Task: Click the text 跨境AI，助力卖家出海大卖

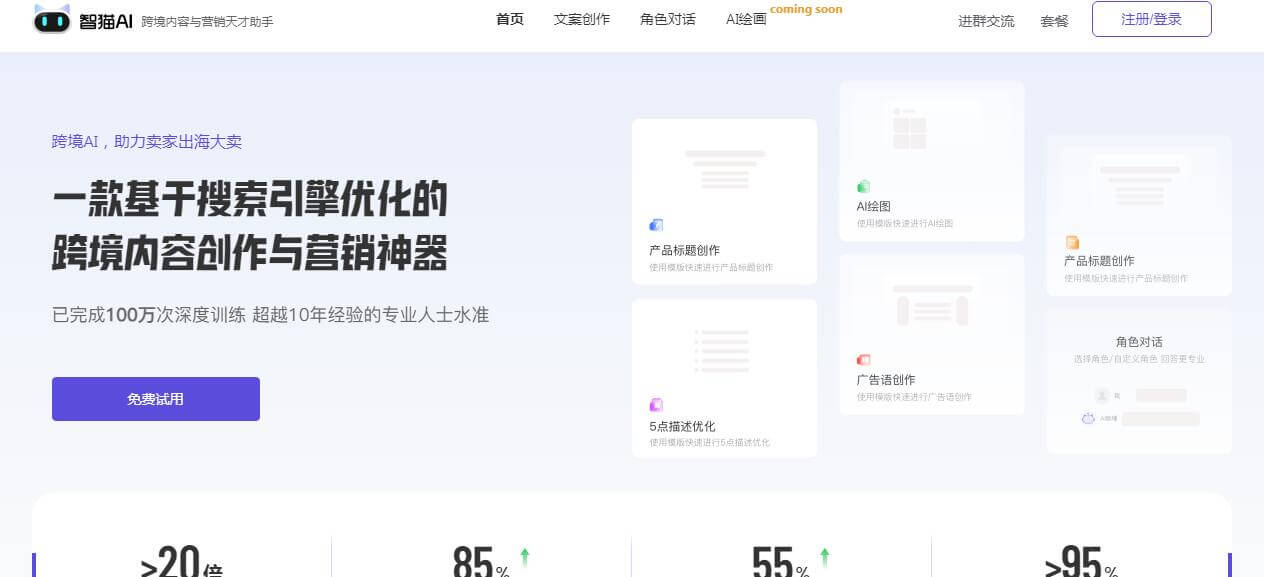Action: (x=147, y=142)
